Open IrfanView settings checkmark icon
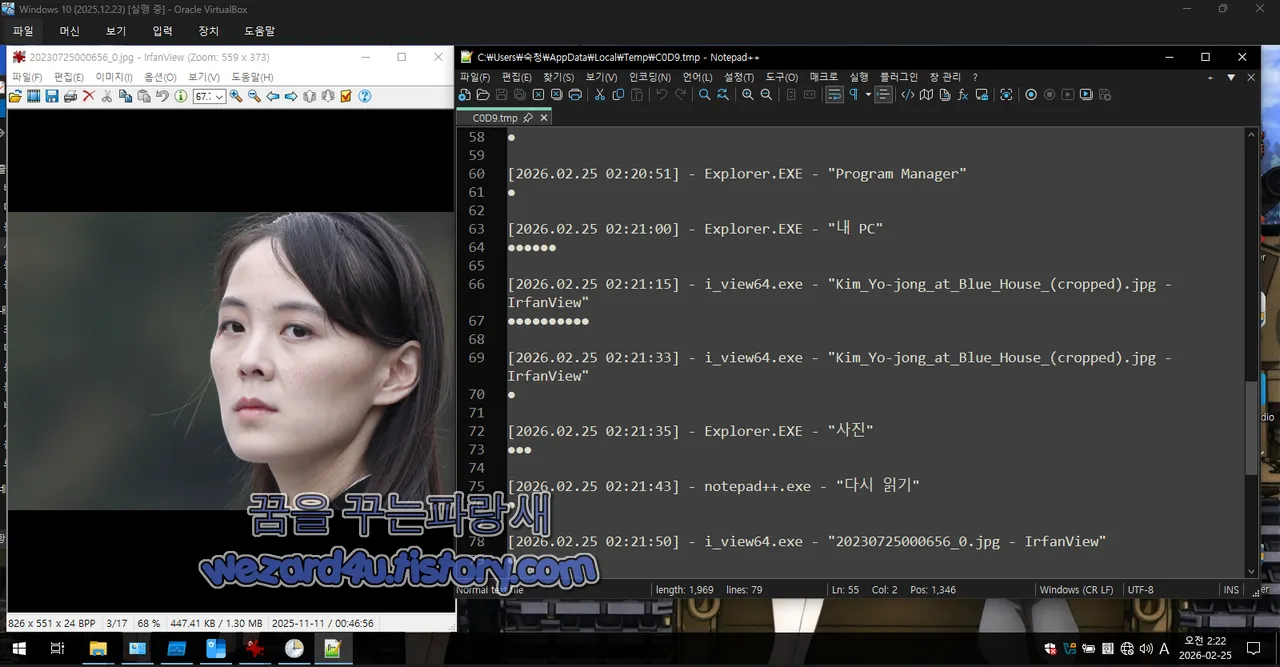Viewport: 1280px width, 667px height. pos(346,96)
